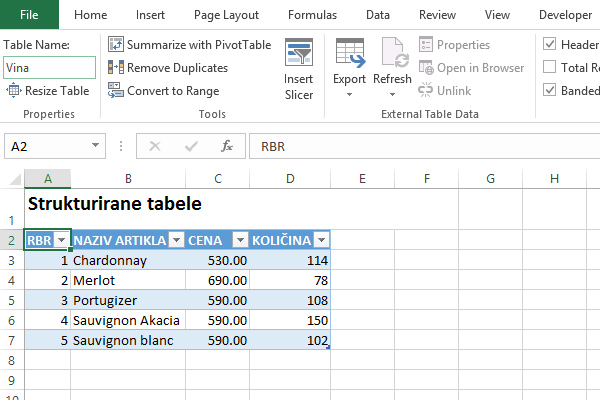Image resolution: width=600 pixels, height=400 pixels.
Task: Expand the Export dropdown menu
Action: [x=349, y=96]
